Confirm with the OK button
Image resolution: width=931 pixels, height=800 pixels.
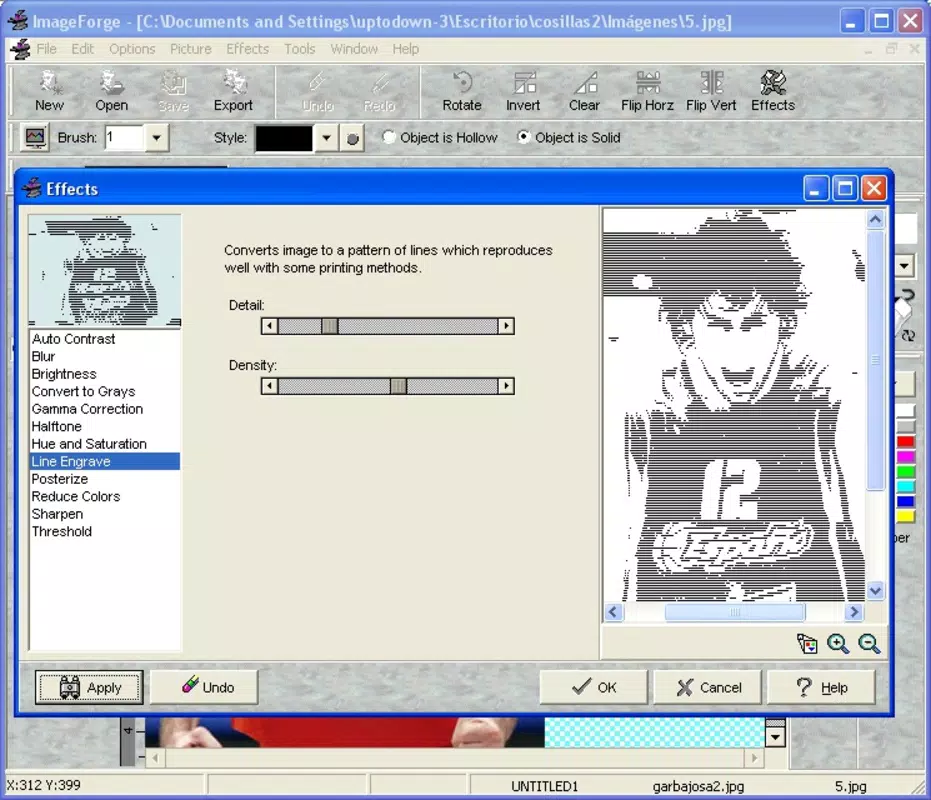[x=593, y=687]
